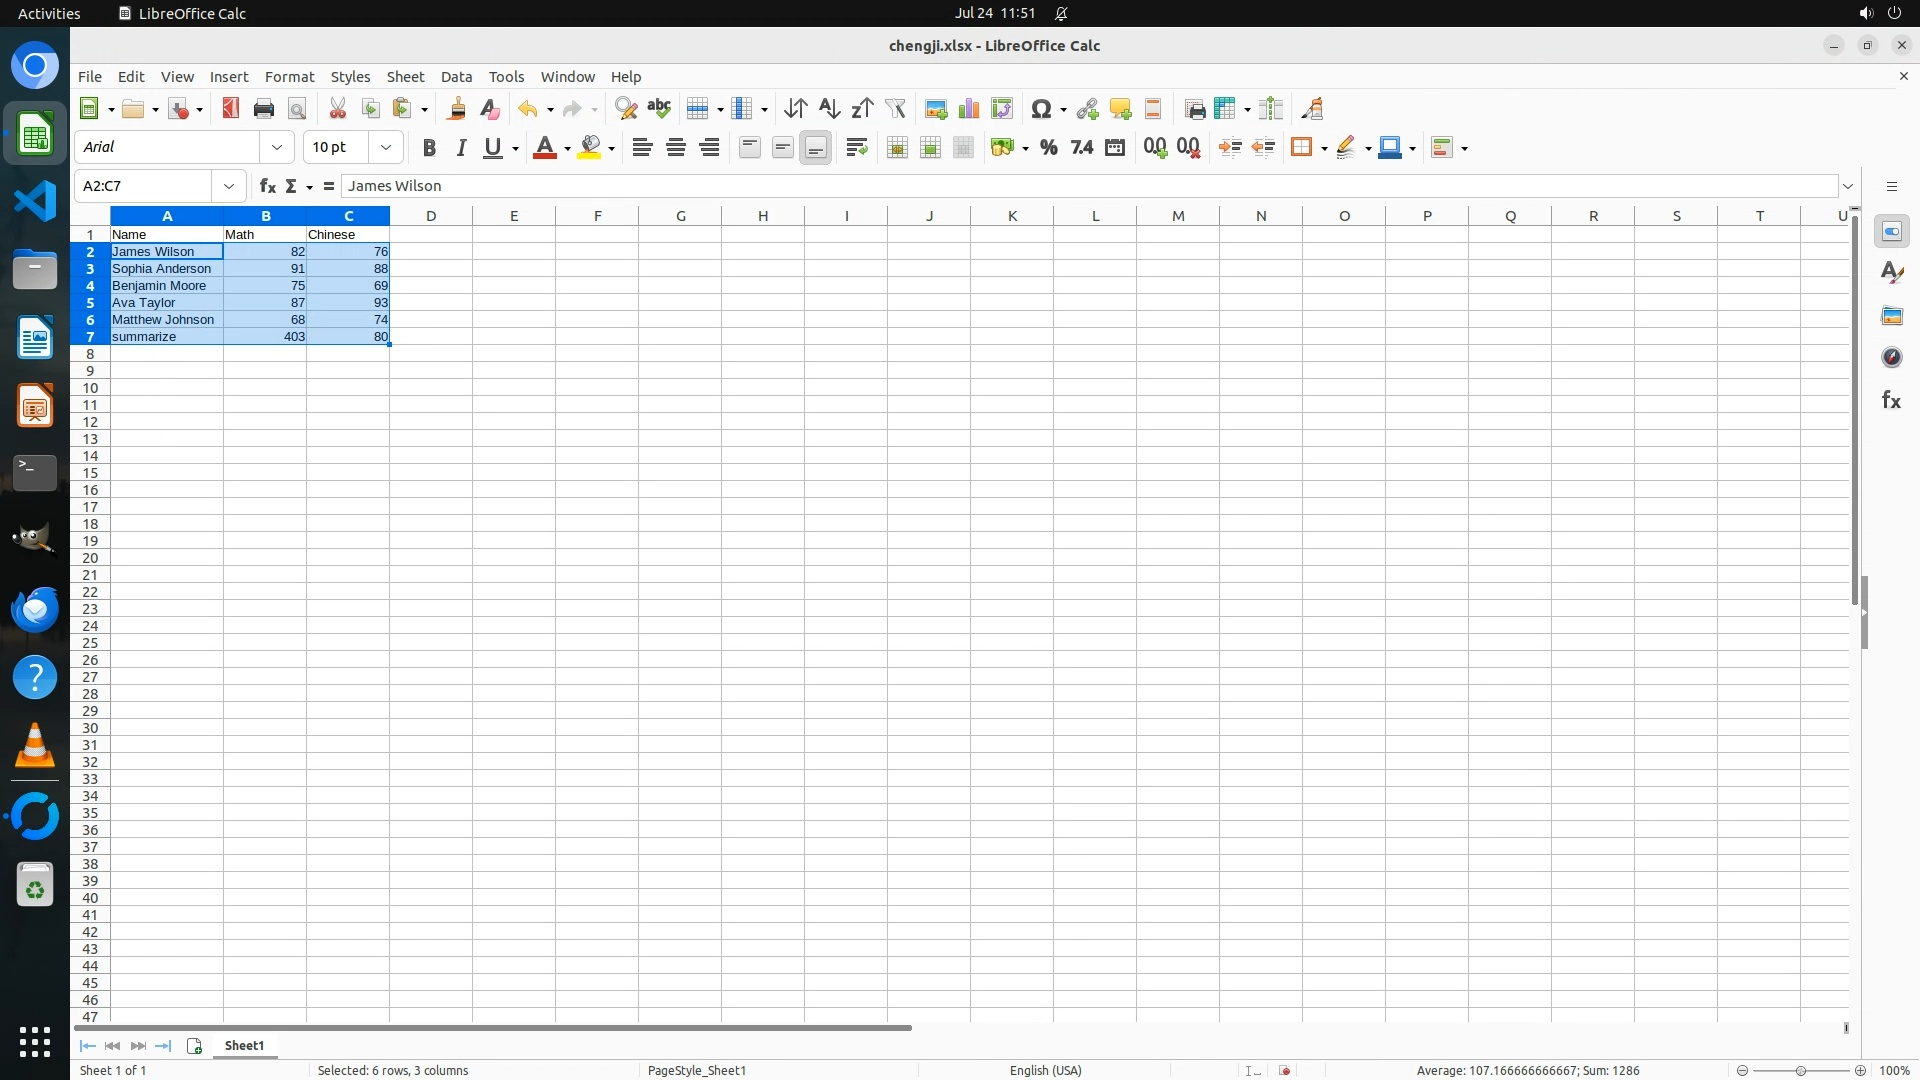The width and height of the screenshot is (1920, 1080).
Task: Open the Sheet menu
Action: tap(405, 77)
